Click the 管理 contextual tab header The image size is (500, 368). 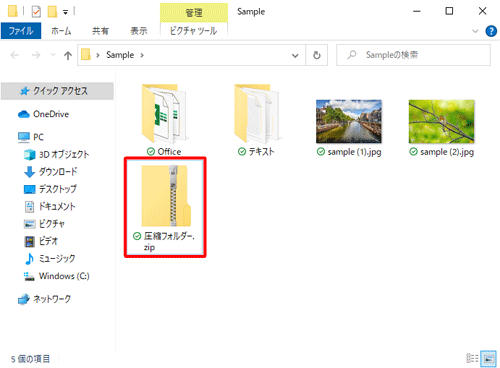click(x=194, y=13)
